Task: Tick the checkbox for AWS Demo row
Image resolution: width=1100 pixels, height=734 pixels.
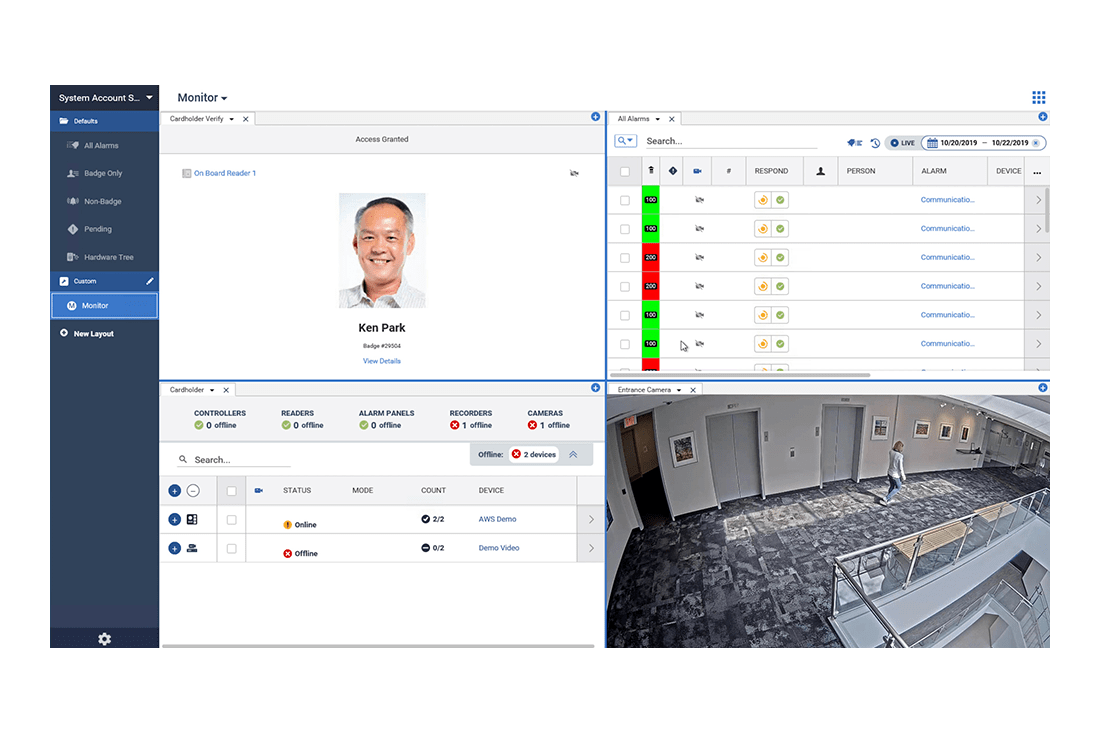Action: (231, 520)
